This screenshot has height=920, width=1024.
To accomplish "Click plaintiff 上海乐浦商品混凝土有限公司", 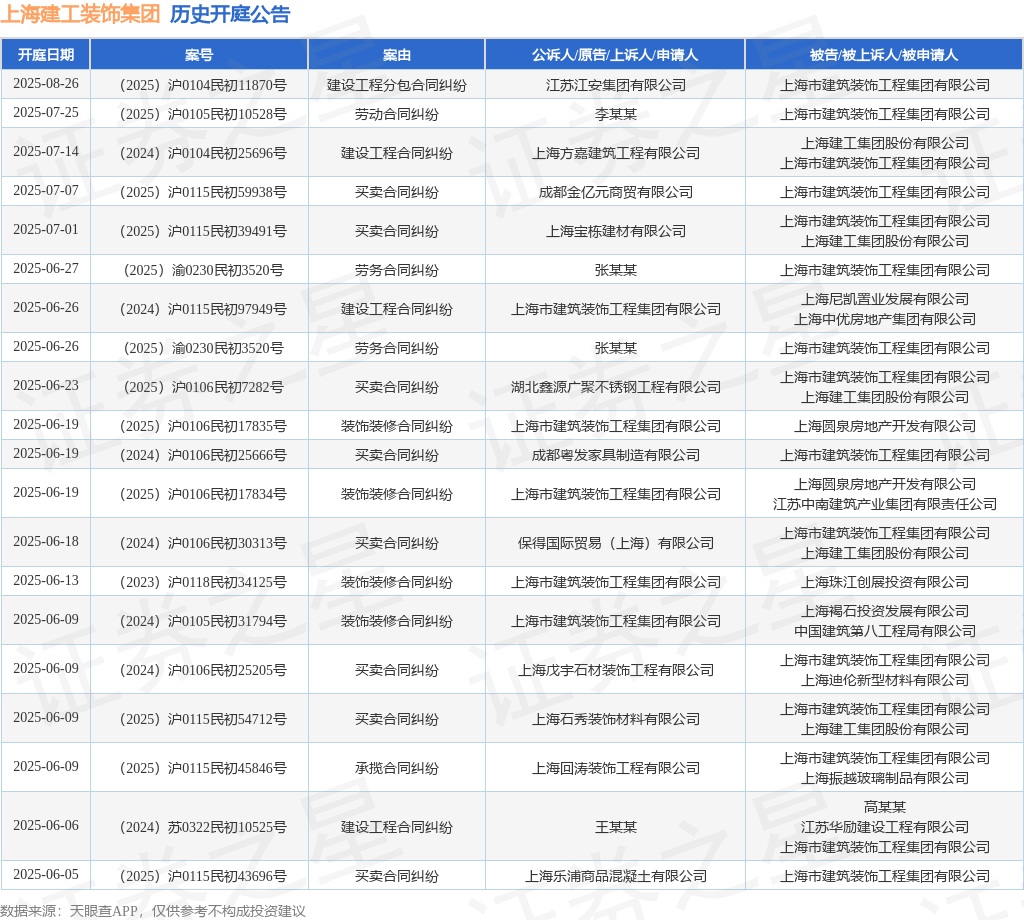I will coord(615,876).
